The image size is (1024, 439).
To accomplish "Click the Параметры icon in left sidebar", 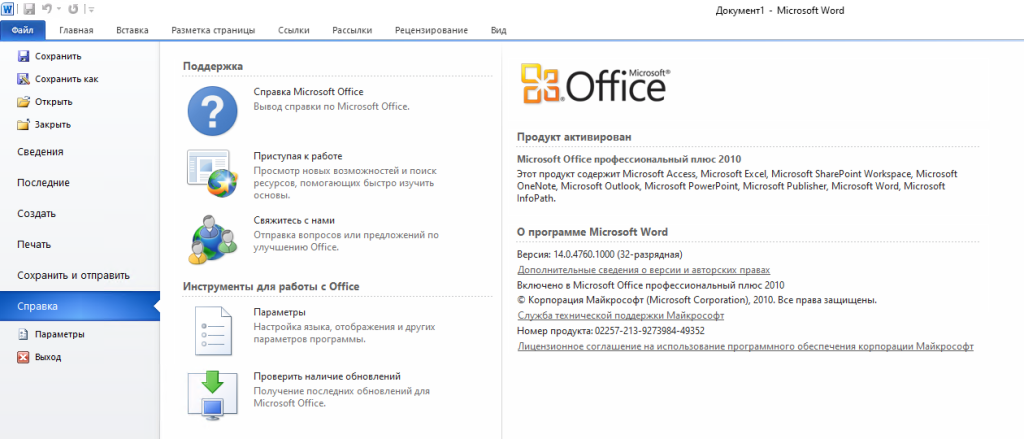I will pos(24,334).
